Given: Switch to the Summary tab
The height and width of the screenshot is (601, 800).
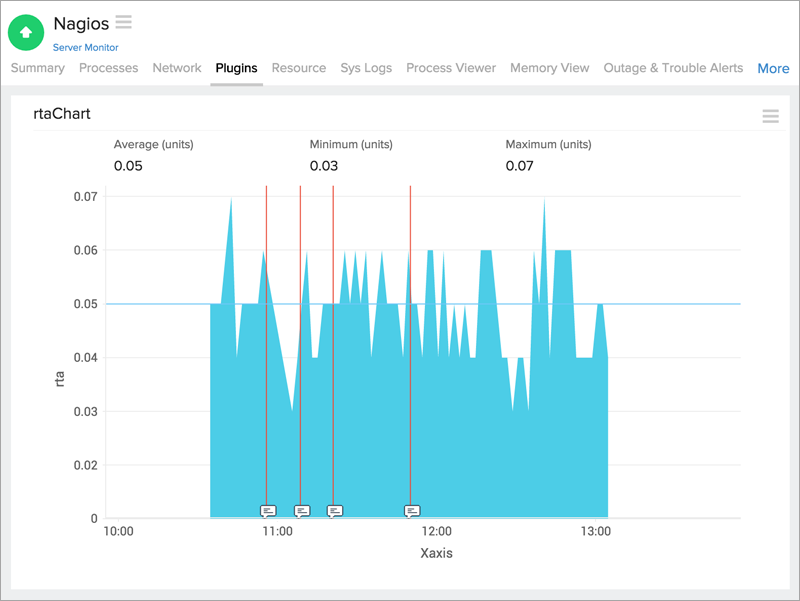Looking at the screenshot, I should point(37,68).
